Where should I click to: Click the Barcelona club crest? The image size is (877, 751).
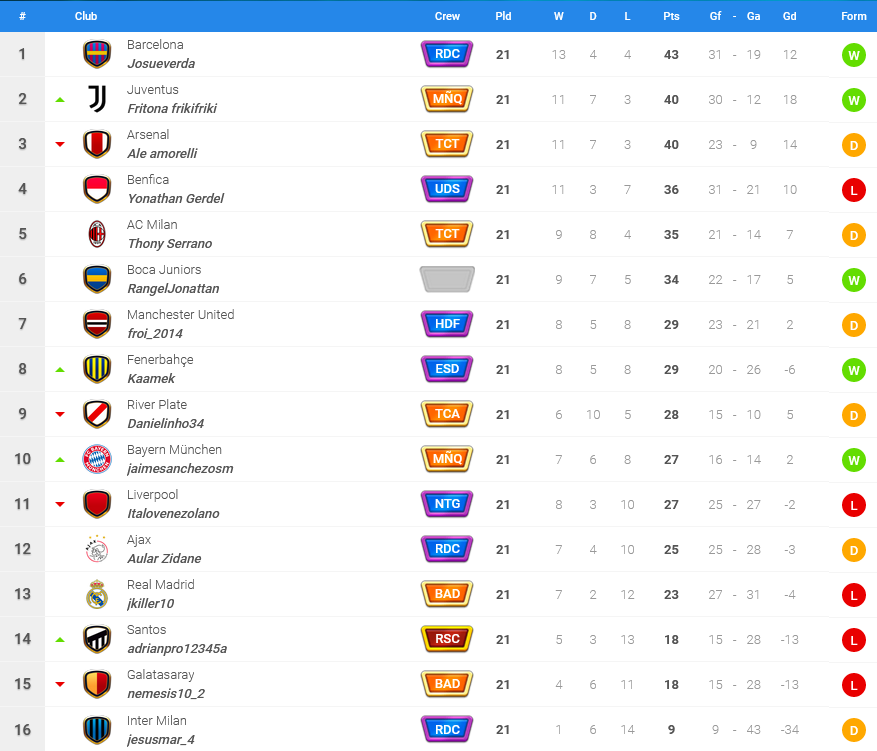click(97, 54)
